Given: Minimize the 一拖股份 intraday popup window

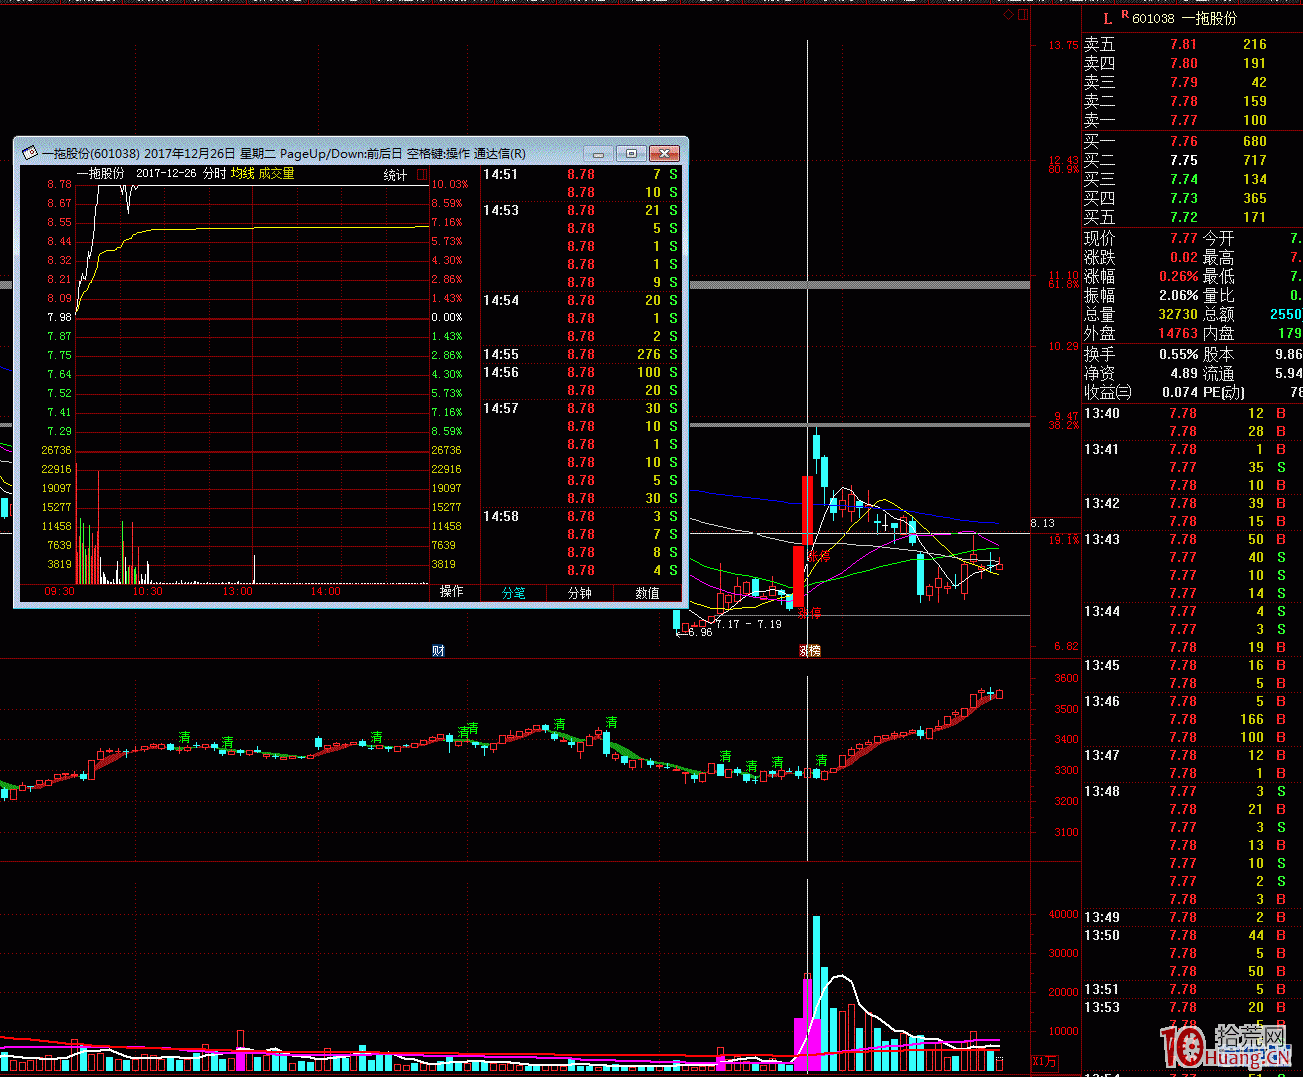Looking at the screenshot, I should point(598,154).
